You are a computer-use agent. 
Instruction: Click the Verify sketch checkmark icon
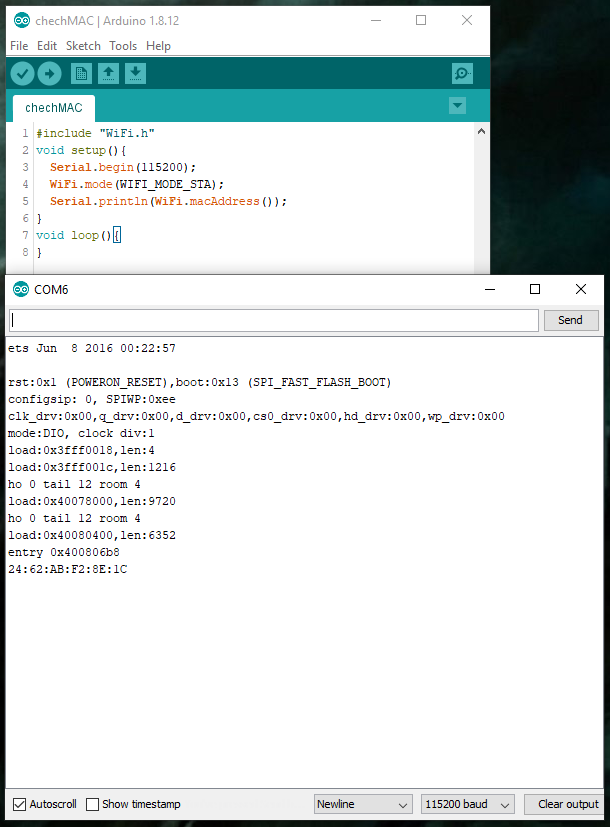(22, 74)
